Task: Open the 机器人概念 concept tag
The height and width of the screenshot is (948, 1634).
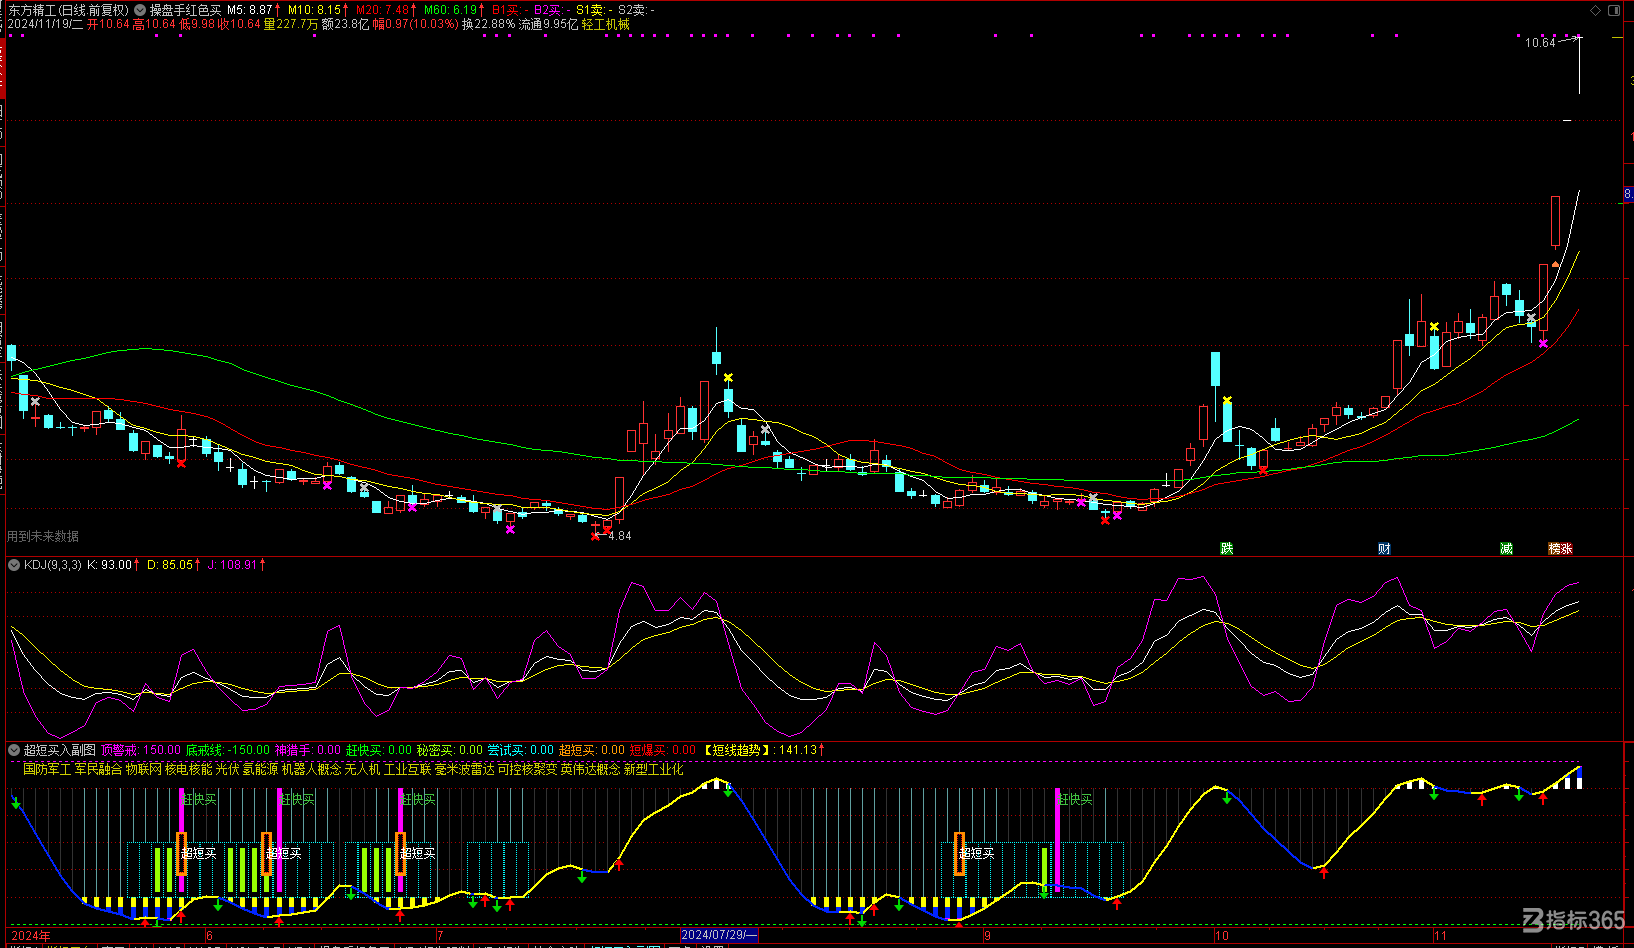Action: [311, 769]
